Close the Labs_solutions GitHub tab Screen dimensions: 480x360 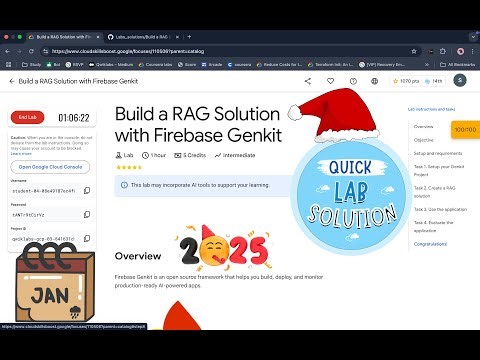pos(177,37)
